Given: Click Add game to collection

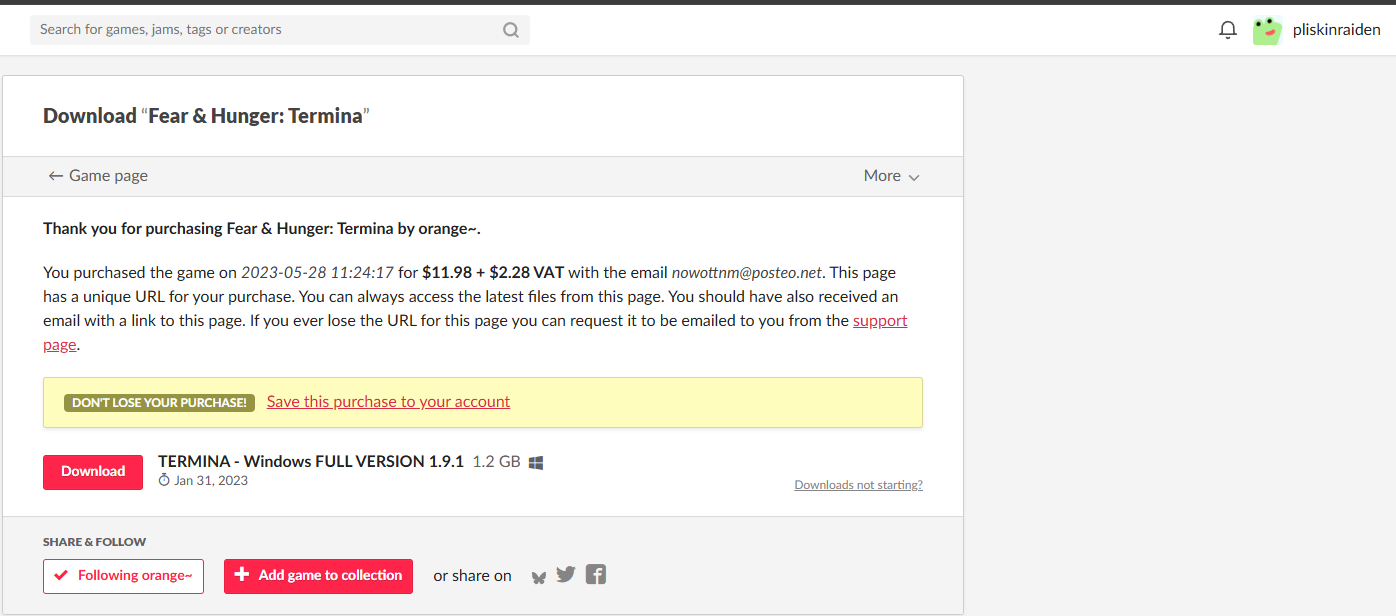Looking at the screenshot, I should [x=318, y=576].
